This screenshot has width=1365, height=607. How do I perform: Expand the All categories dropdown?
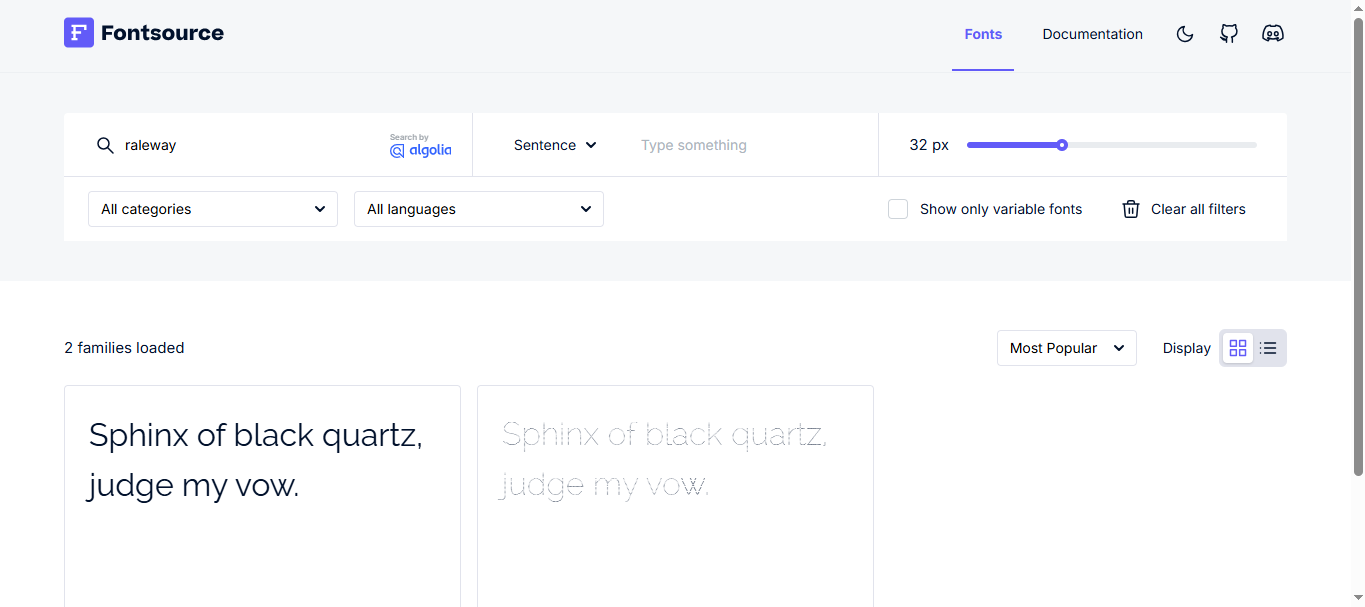coord(213,209)
